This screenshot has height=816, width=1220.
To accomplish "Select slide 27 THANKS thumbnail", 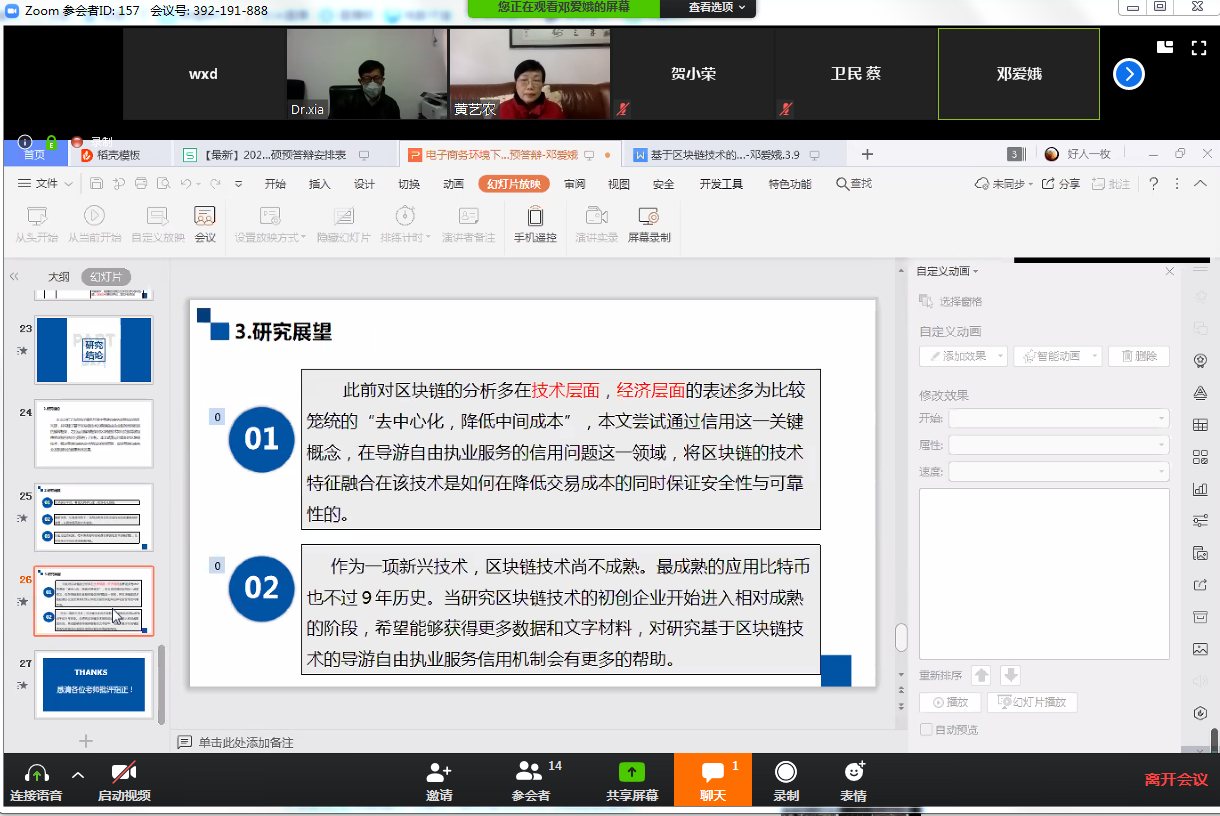I will (95, 684).
